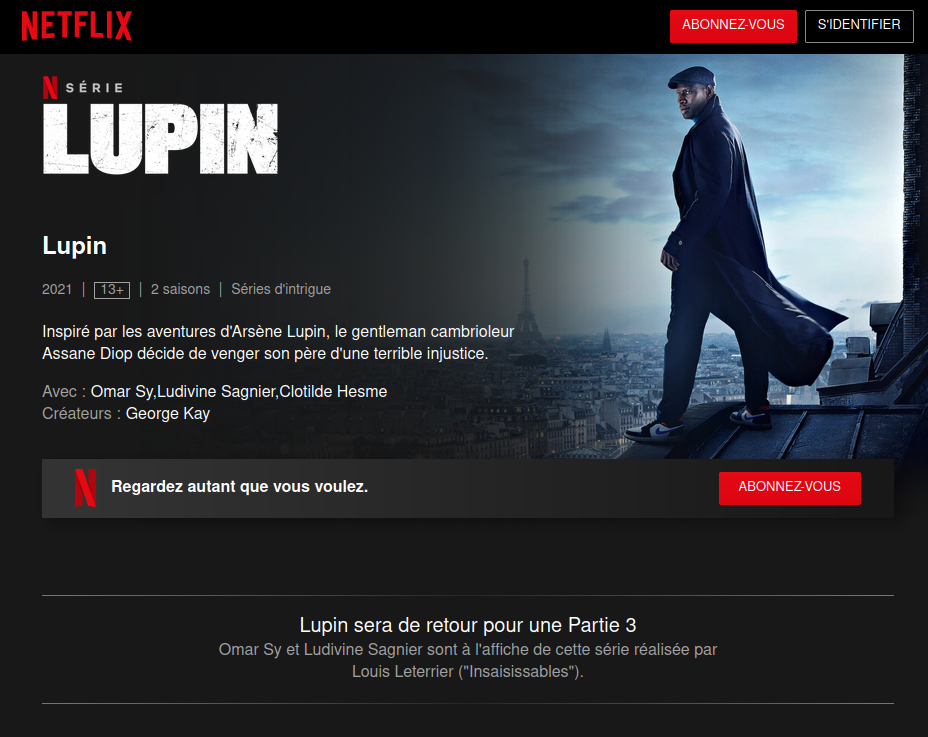Select cast member Clotilde Hesme

[x=333, y=391]
